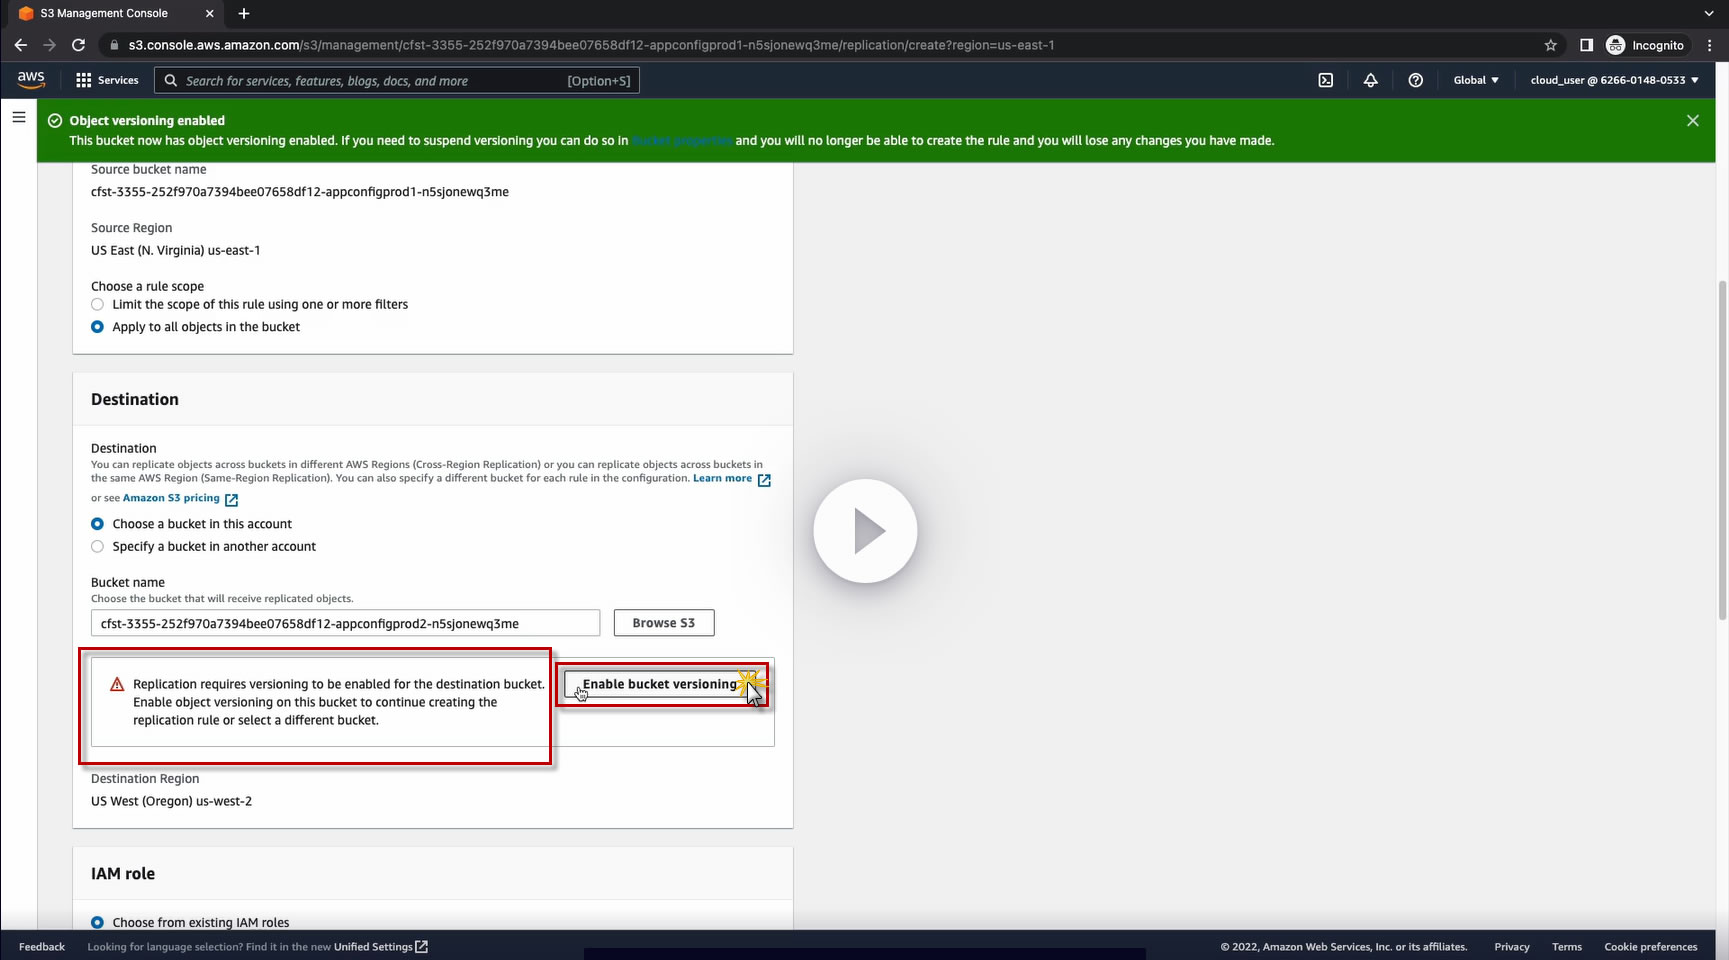
Task: Click US East (N. Virginia) us-east-1 text
Action: [176, 250]
